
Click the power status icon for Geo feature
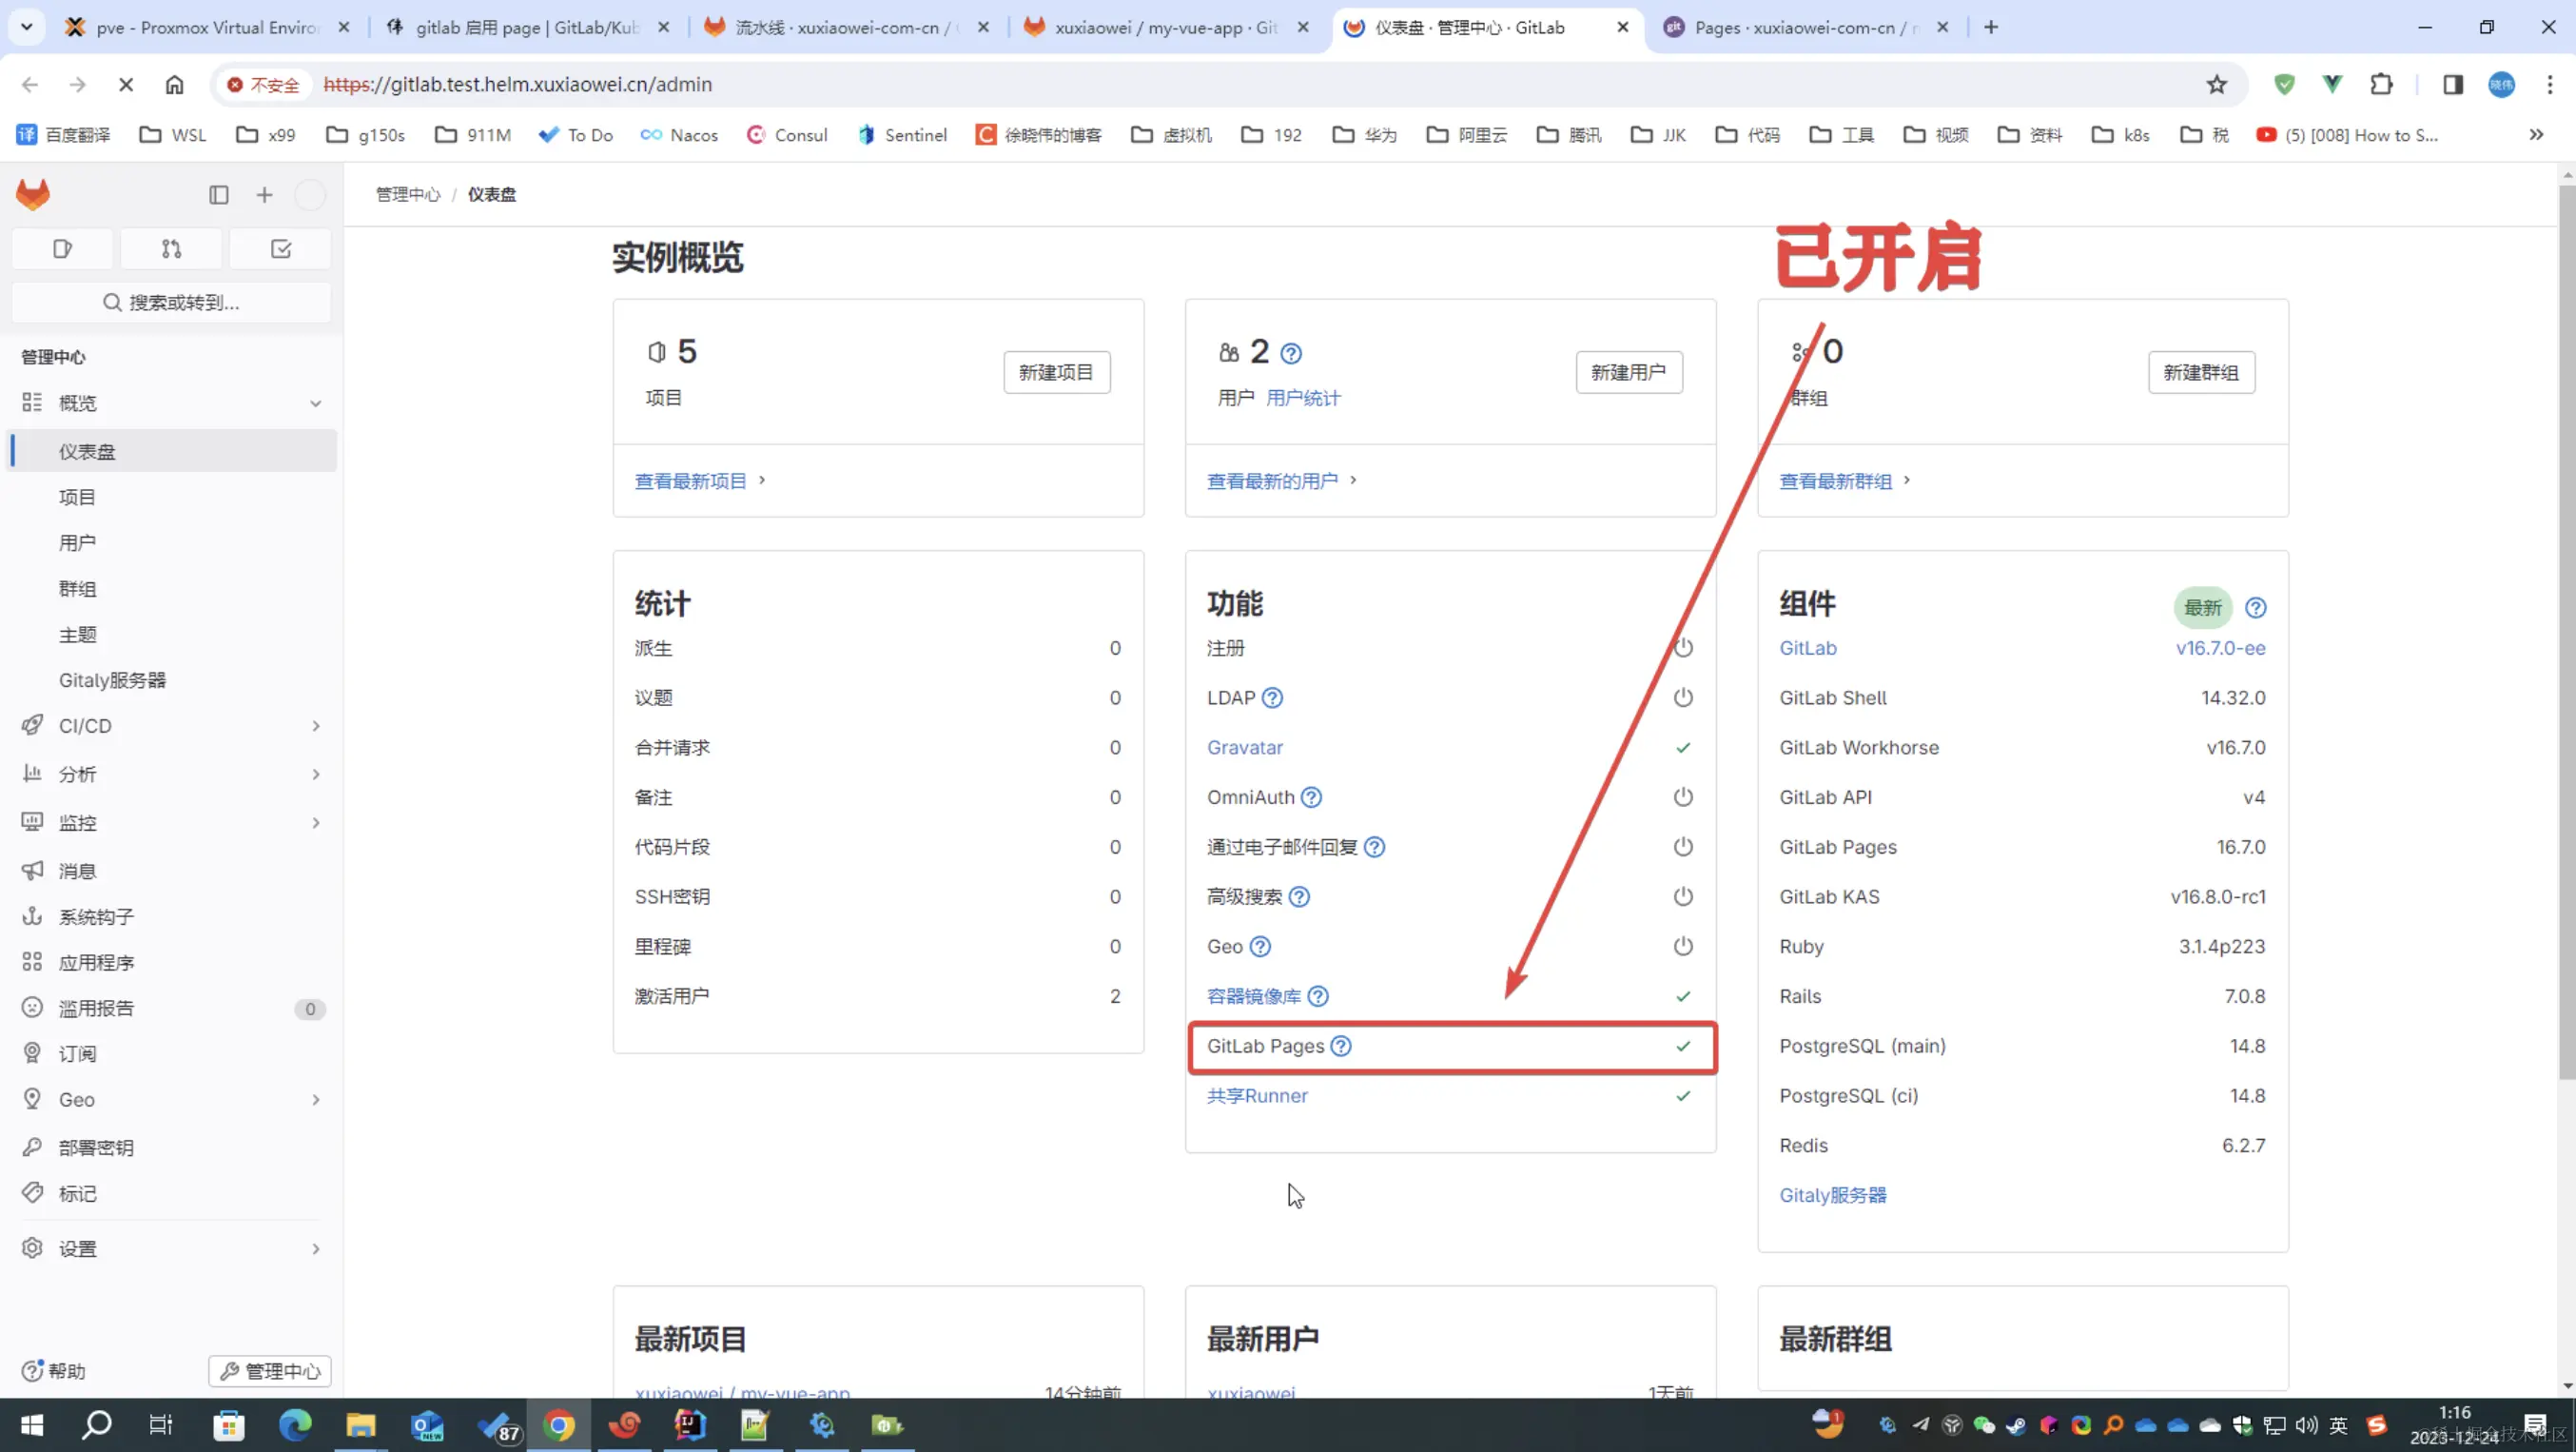click(1683, 946)
